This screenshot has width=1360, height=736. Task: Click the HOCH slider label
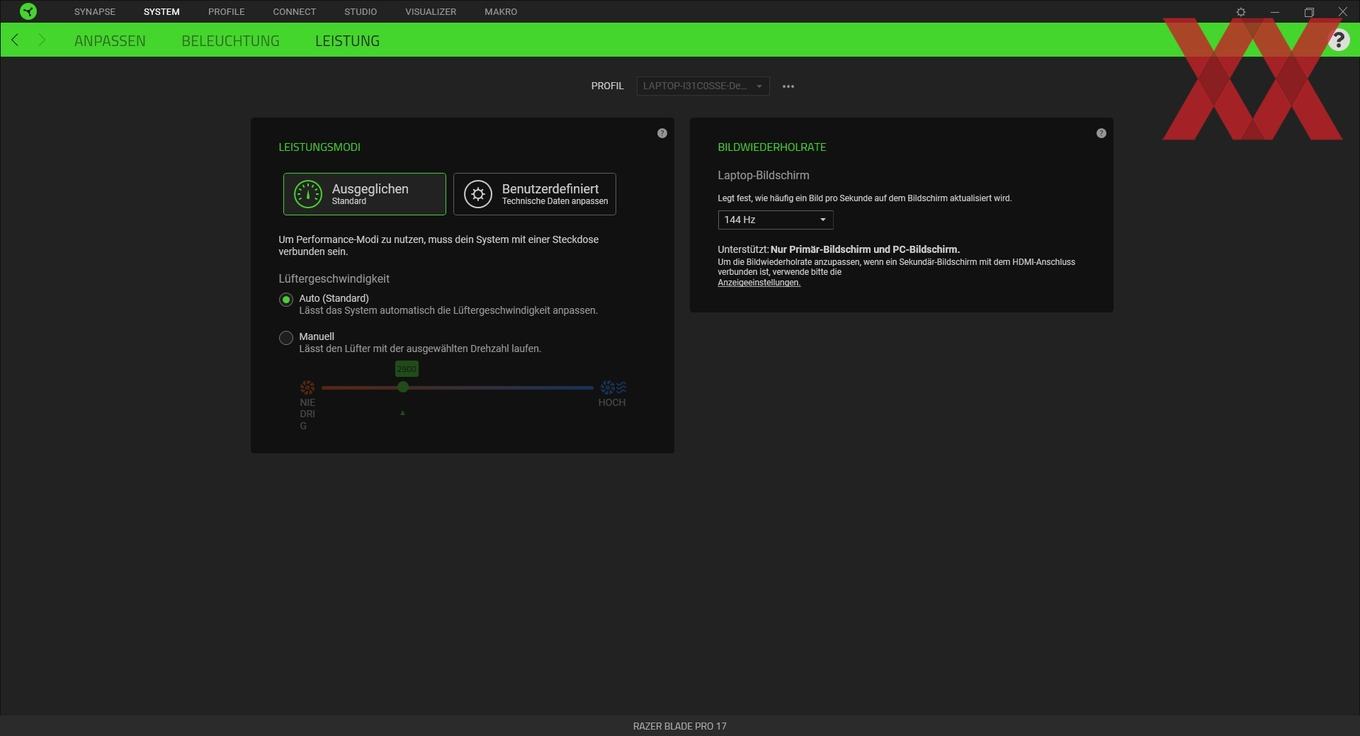click(x=612, y=403)
